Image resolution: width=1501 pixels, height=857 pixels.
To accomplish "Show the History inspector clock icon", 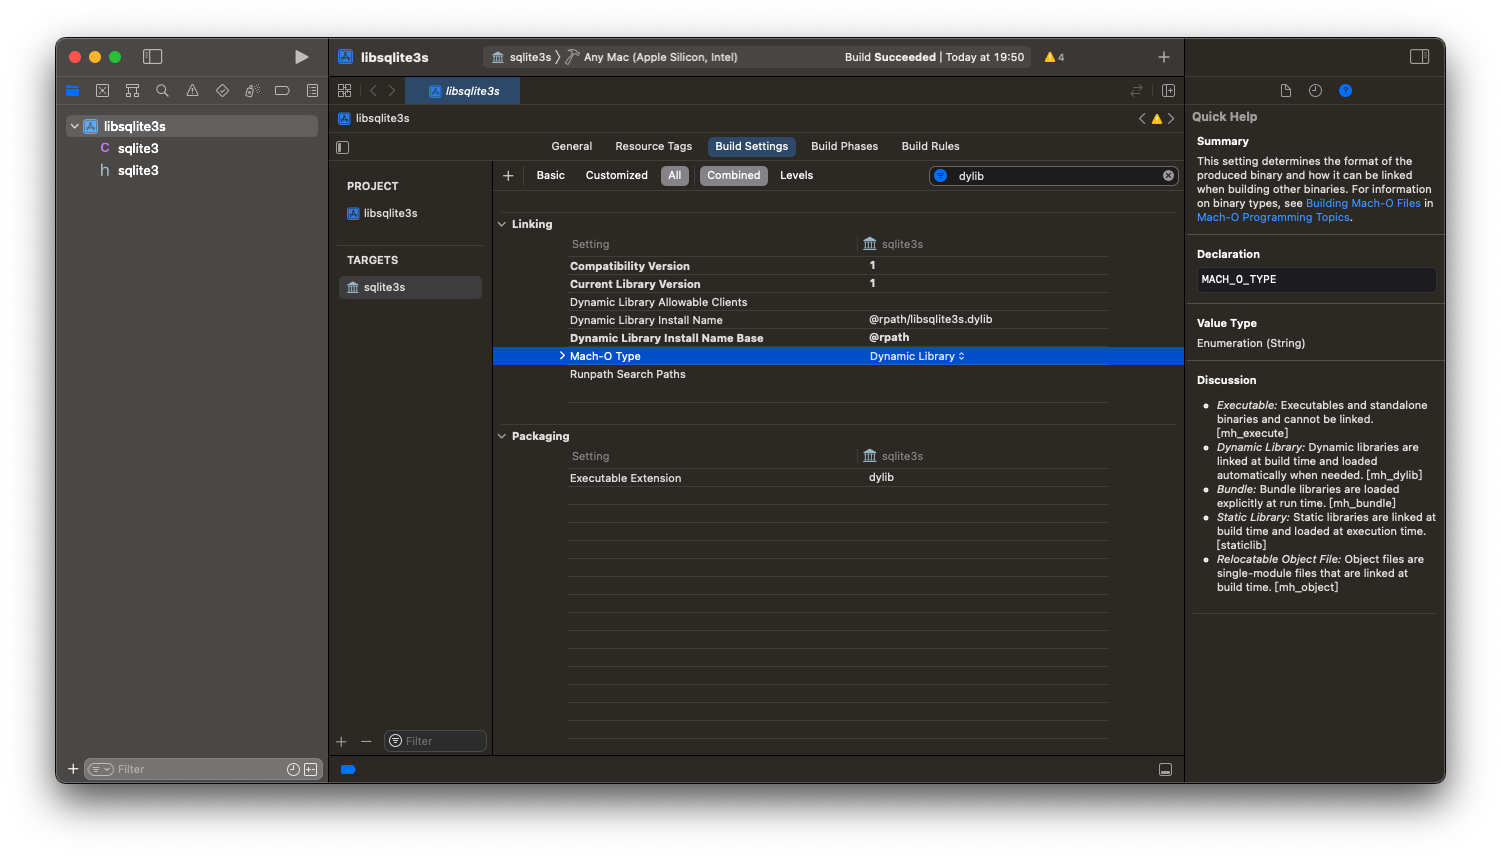I will click(x=1315, y=91).
